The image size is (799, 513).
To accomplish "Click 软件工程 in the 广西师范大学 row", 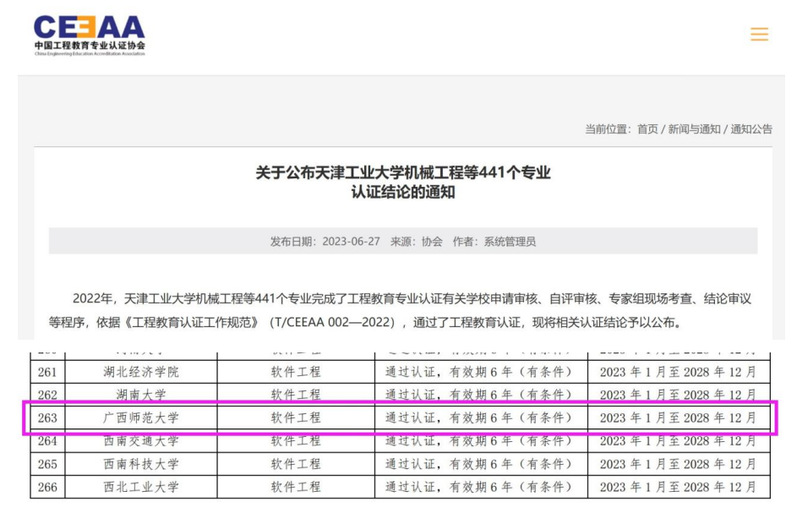I will click(x=296, y=417).
